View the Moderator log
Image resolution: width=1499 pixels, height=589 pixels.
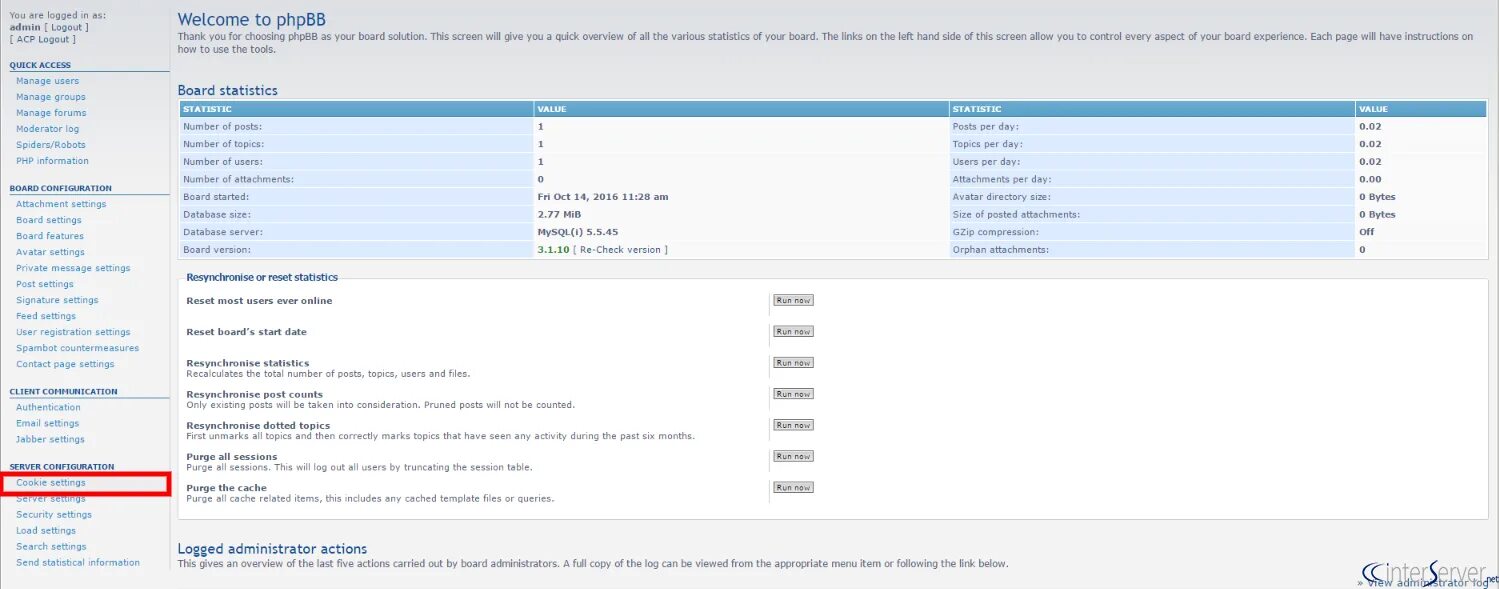(x=47, y=129)
